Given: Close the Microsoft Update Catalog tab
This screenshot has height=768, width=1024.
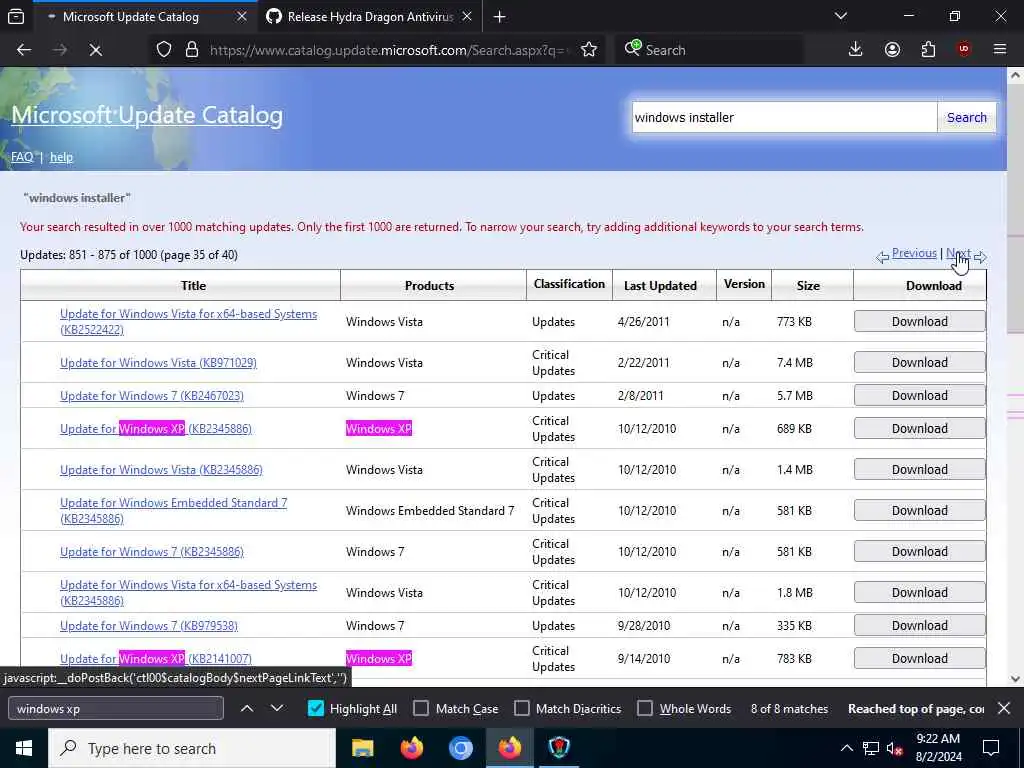Looking at the screenshot, I should click(242, 17).
